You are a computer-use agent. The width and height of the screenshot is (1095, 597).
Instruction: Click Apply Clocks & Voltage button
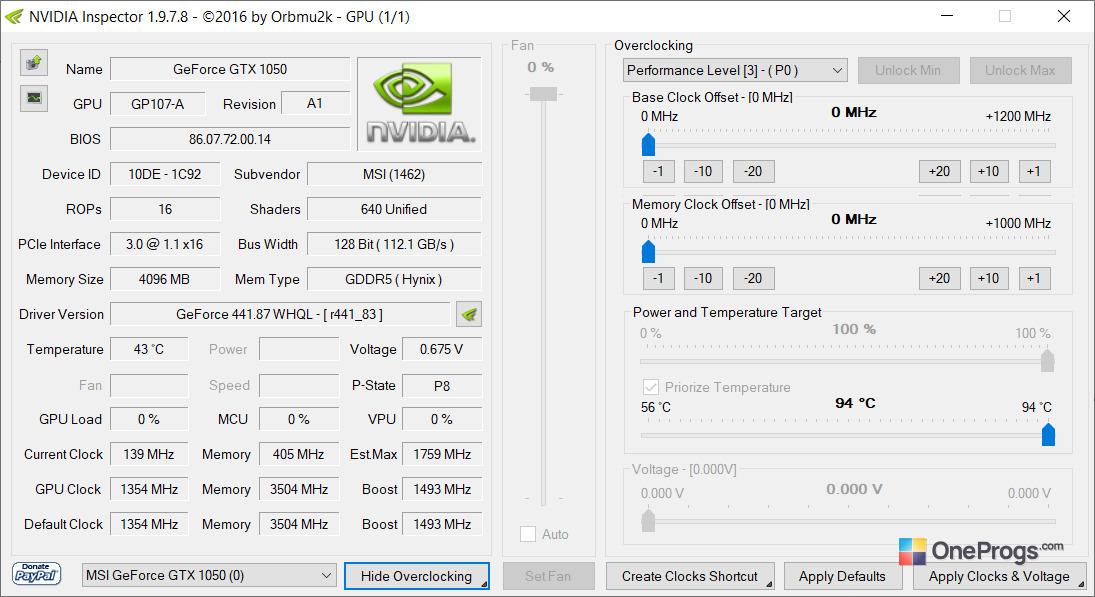pos(999,576)
